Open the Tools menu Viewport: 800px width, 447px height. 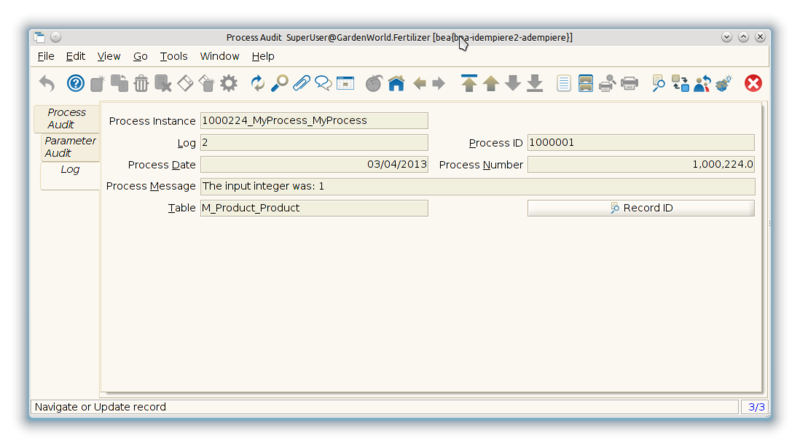(173, 57)
